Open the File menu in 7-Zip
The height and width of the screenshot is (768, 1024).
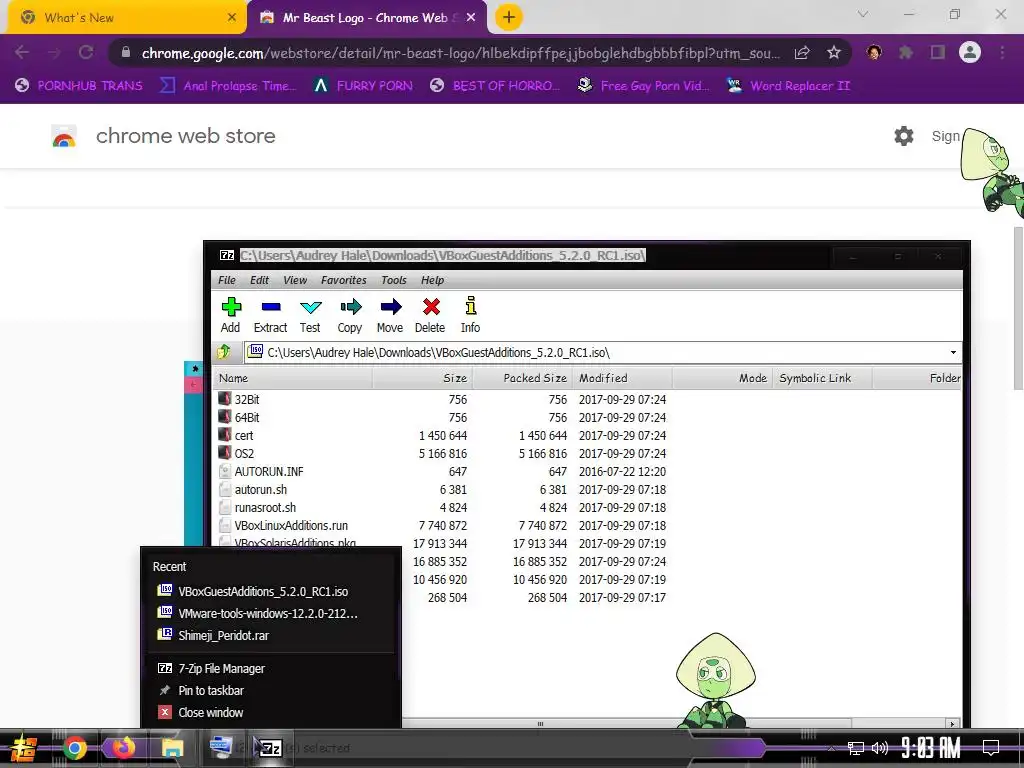(x=227, y=280)
